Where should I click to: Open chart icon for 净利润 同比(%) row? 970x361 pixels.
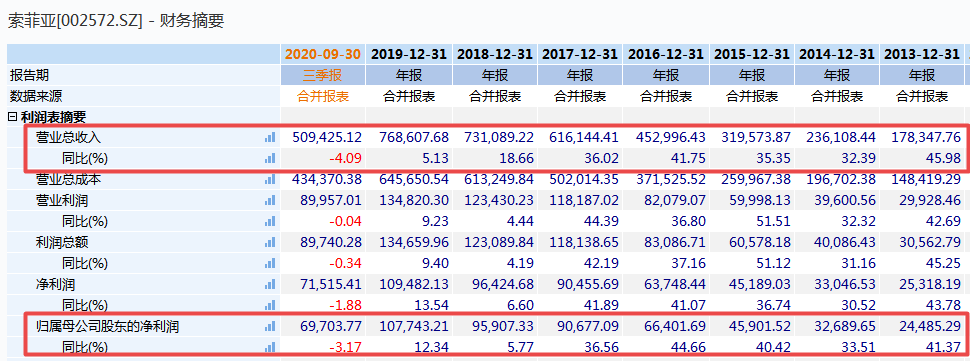pyautogui.click(x=270, y=305)
